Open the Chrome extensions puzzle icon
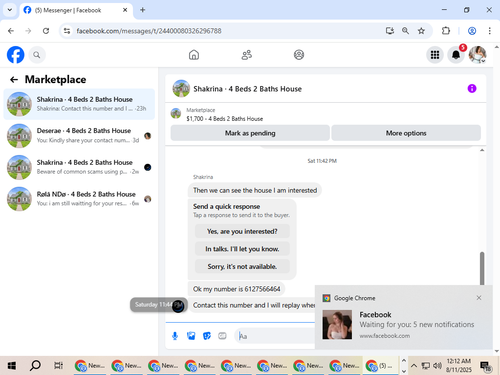 (x=446, y=31)
